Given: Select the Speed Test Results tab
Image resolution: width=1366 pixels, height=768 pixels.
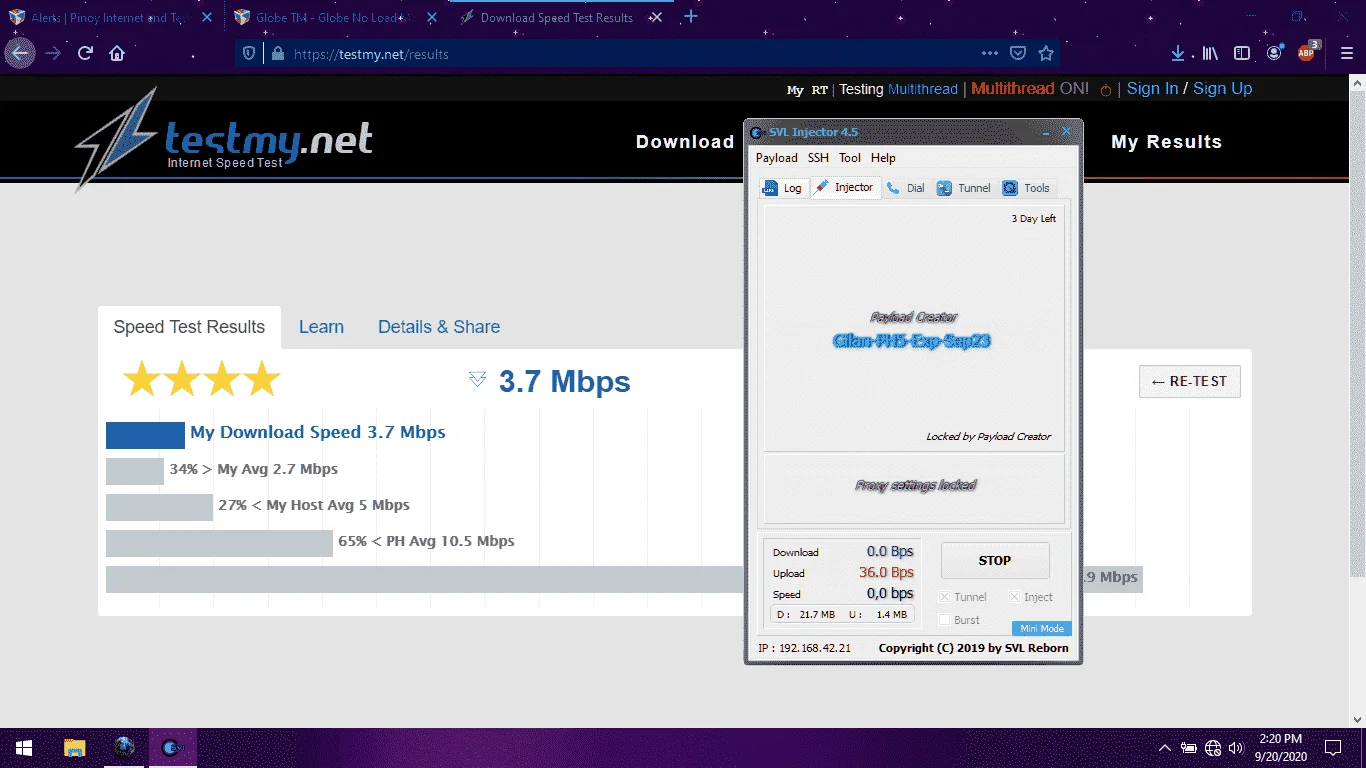Looking at the screenshot, I should tap(189, 327).
